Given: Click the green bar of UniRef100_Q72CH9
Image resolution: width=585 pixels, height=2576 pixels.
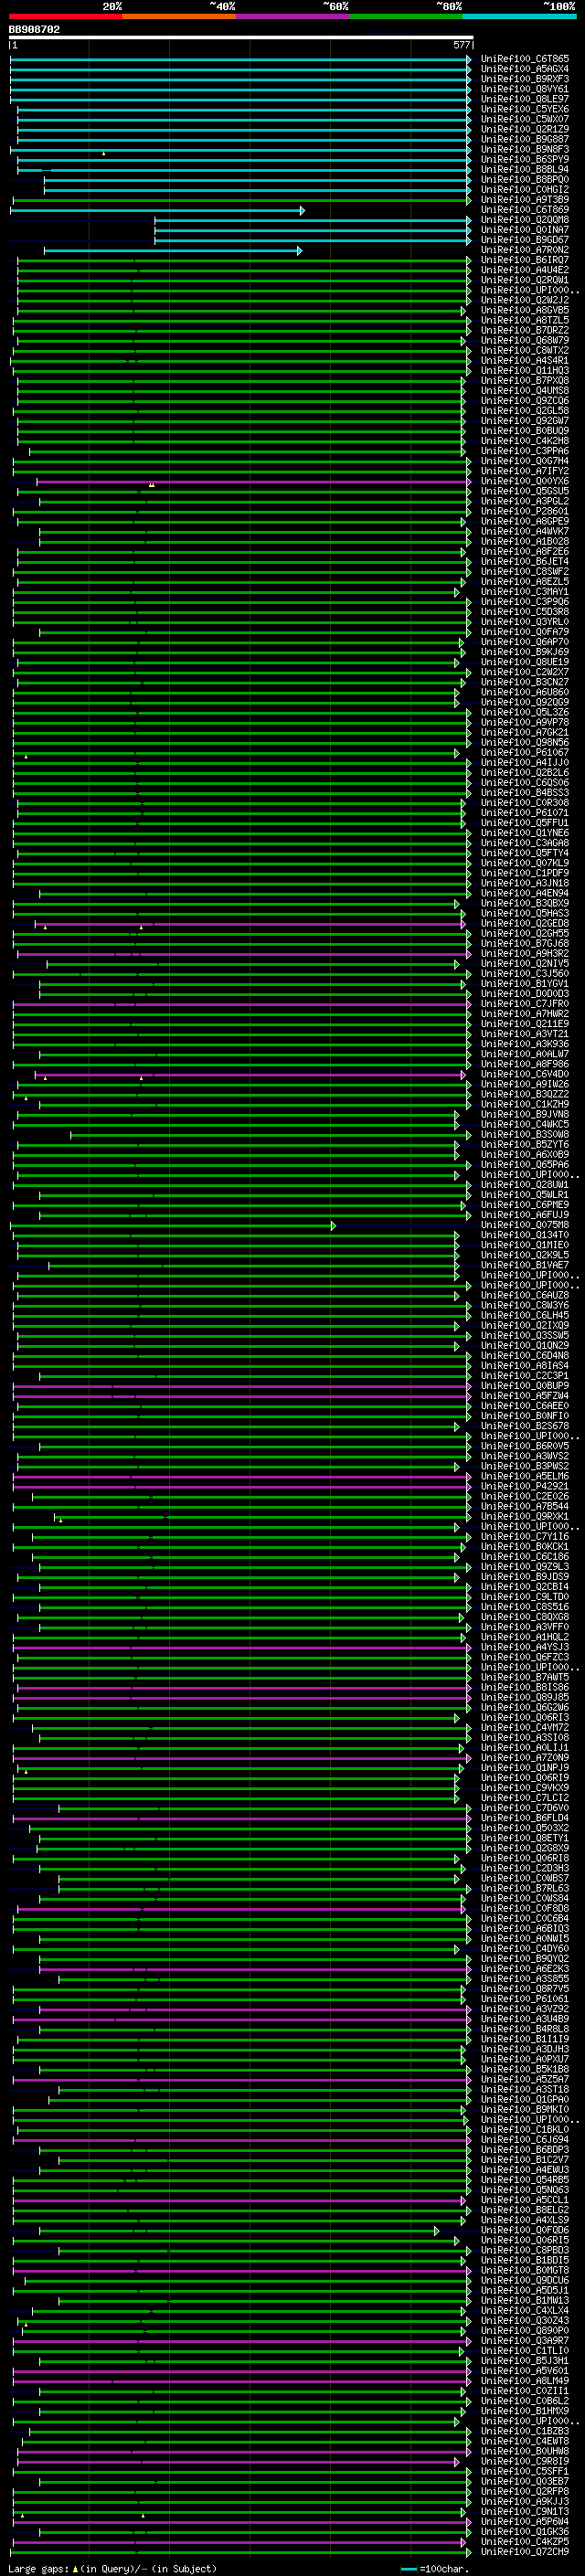Looking at the screenshot, I should (242, 2553).
